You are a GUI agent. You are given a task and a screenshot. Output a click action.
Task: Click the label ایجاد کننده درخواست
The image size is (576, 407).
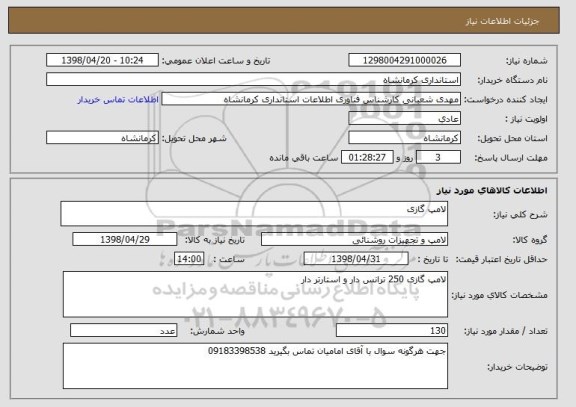(506, 100)
